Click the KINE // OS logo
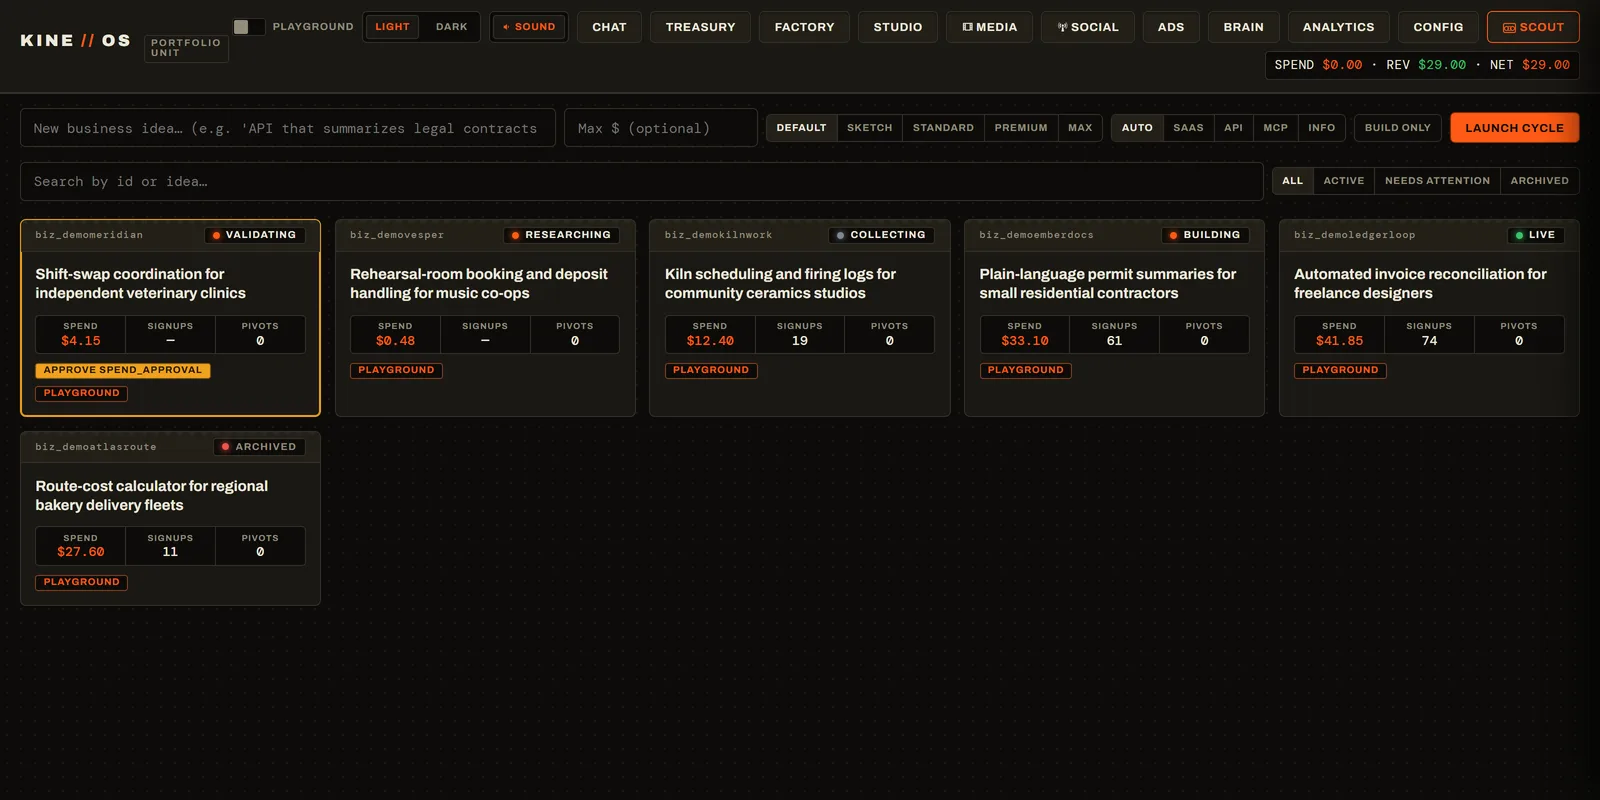Screen dimensions: 1600x800 click(x=75, y=41)
